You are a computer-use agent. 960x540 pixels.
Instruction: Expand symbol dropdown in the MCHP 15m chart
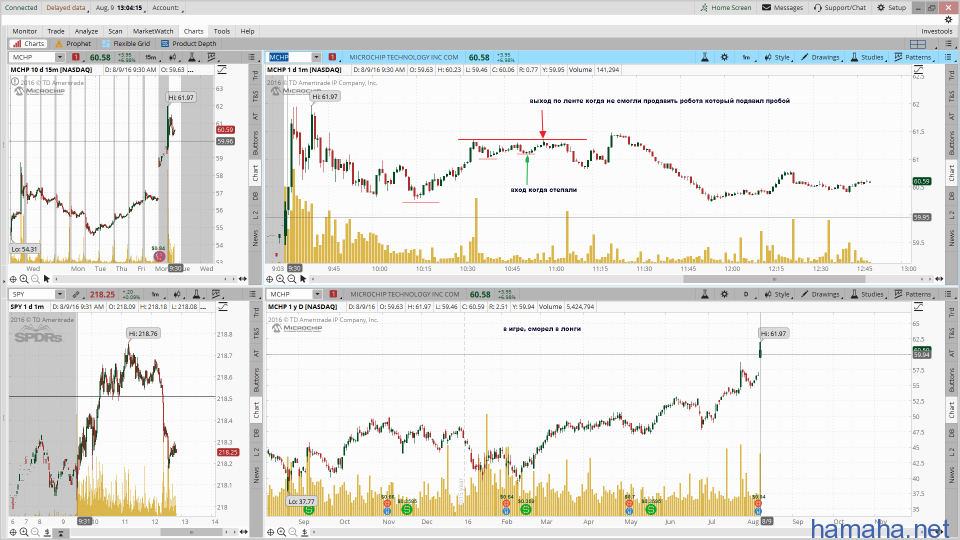(x=59, y=58)
